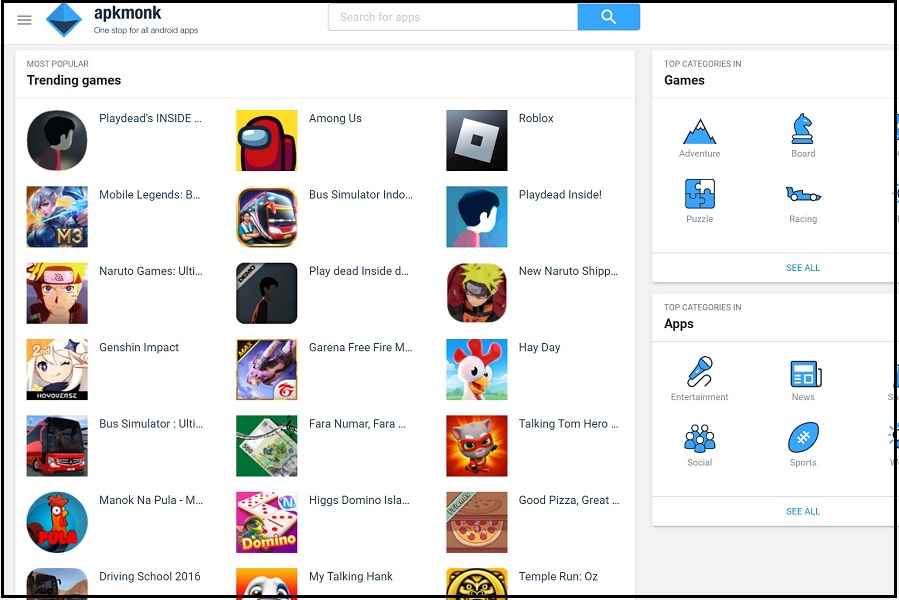Open the Playdead Inside! blue icon
899x600 pixels.
pos(476,217)
